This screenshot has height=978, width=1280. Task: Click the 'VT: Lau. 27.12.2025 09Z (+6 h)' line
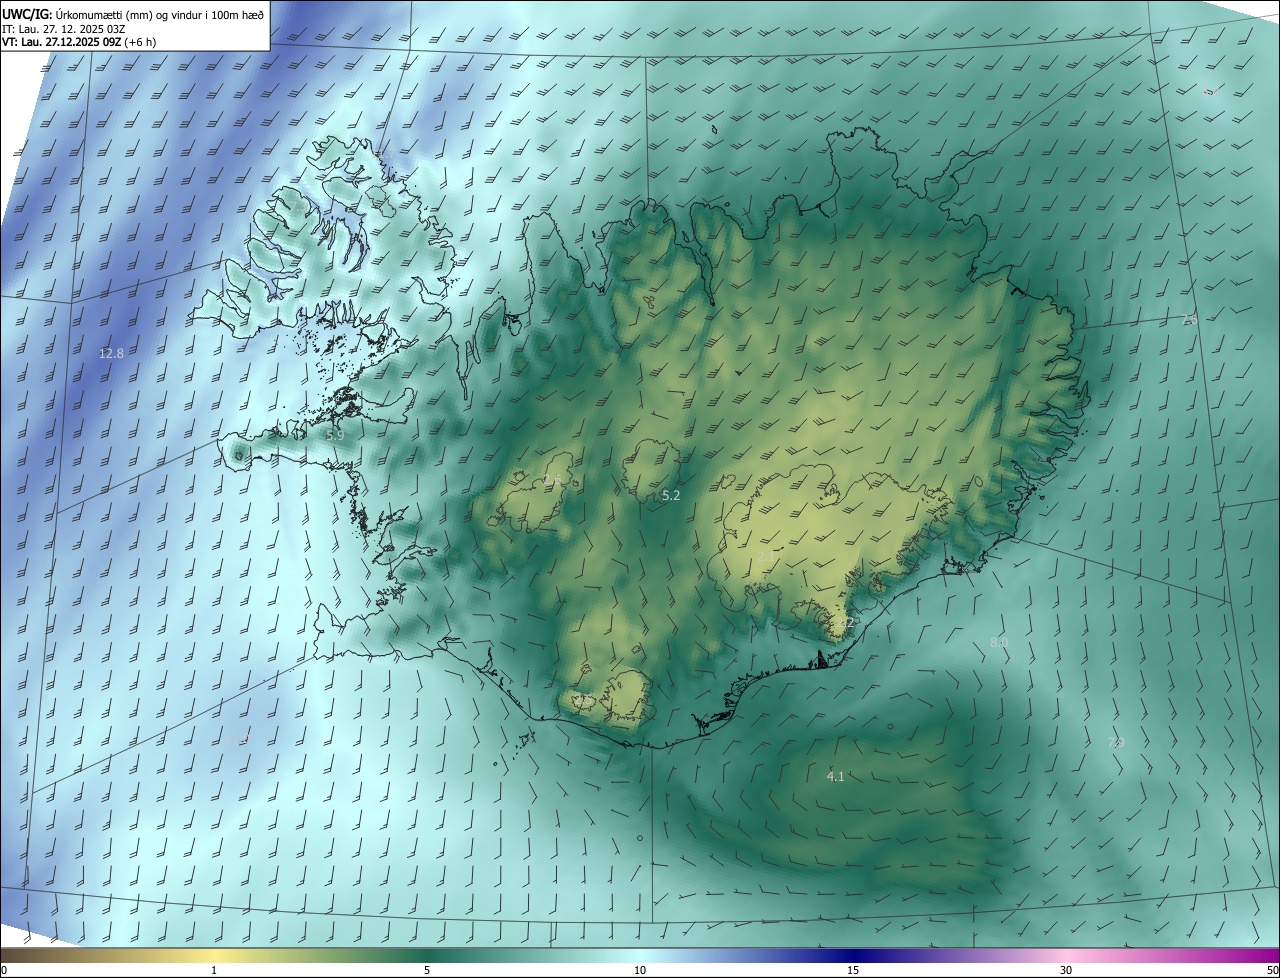coord(79,42)
